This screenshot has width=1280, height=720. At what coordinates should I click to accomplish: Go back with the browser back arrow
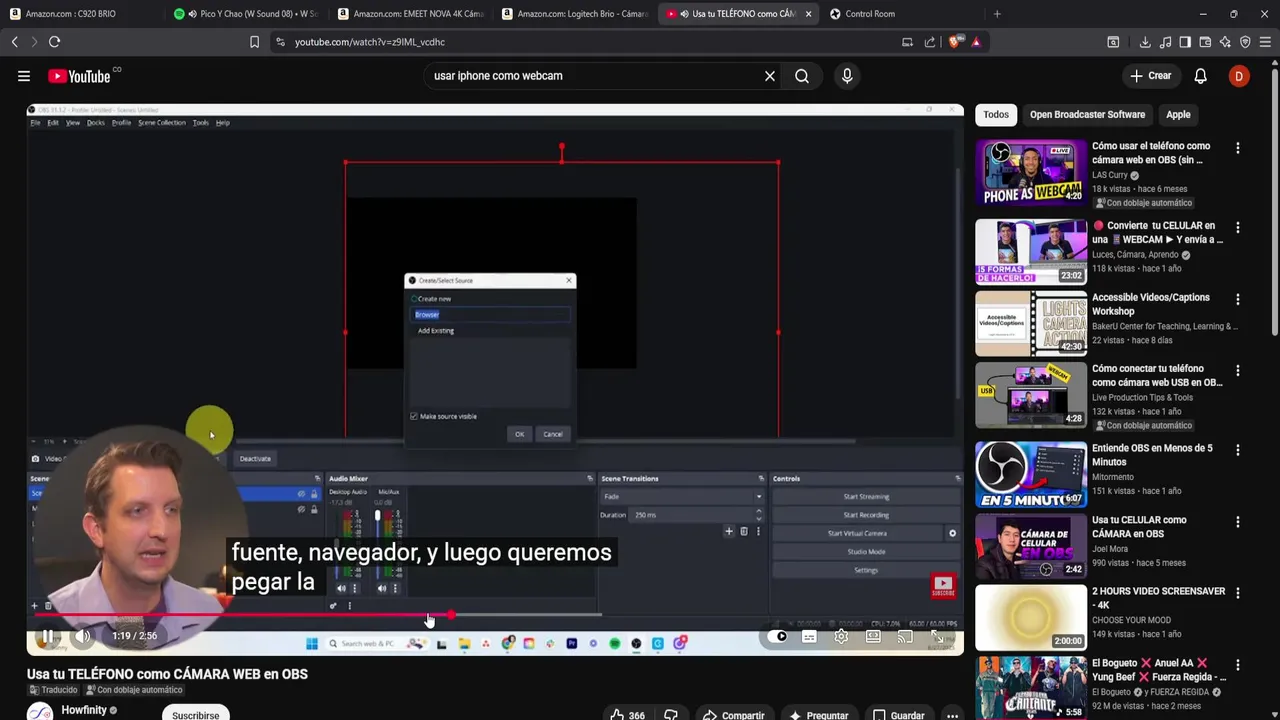pyautogui.click(x=15, y=42)
